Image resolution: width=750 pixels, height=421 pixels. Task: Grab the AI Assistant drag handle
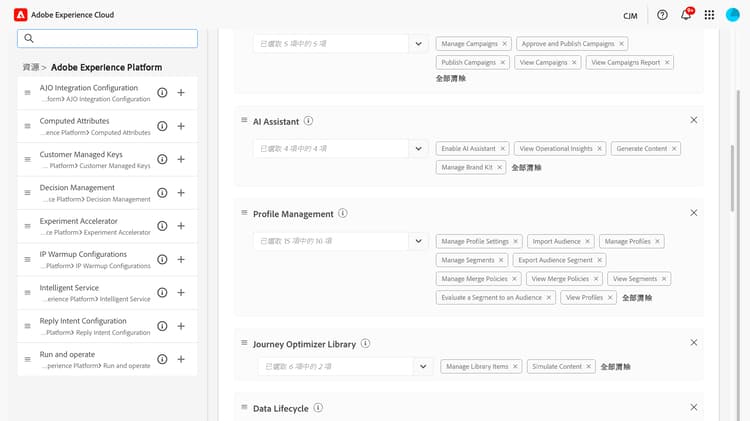click(244, 120)
